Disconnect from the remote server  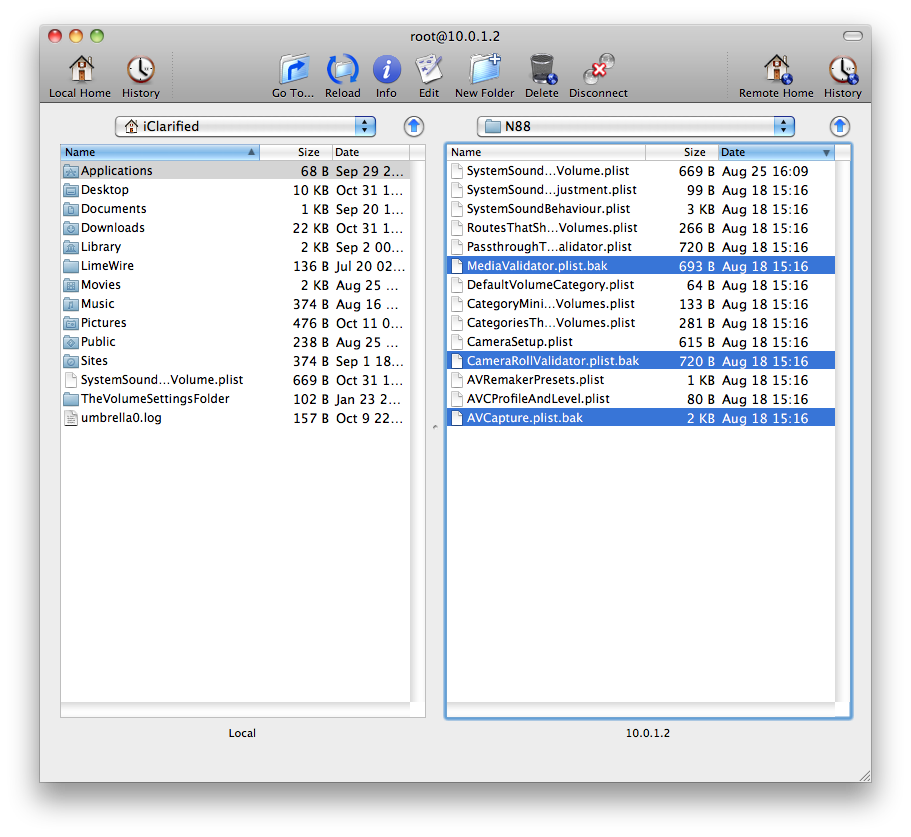(598, 70)
